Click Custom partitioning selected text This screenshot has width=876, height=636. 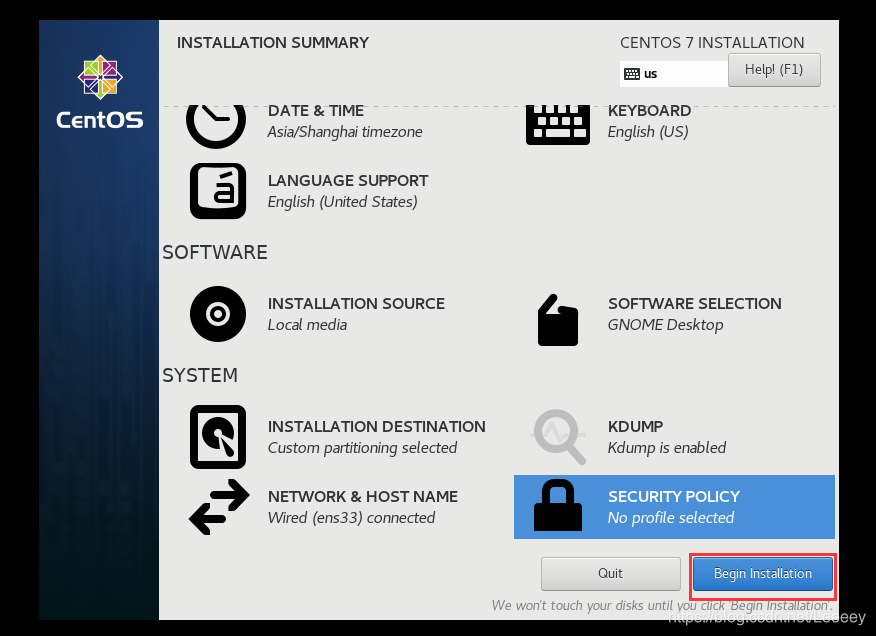click(362, 448)
